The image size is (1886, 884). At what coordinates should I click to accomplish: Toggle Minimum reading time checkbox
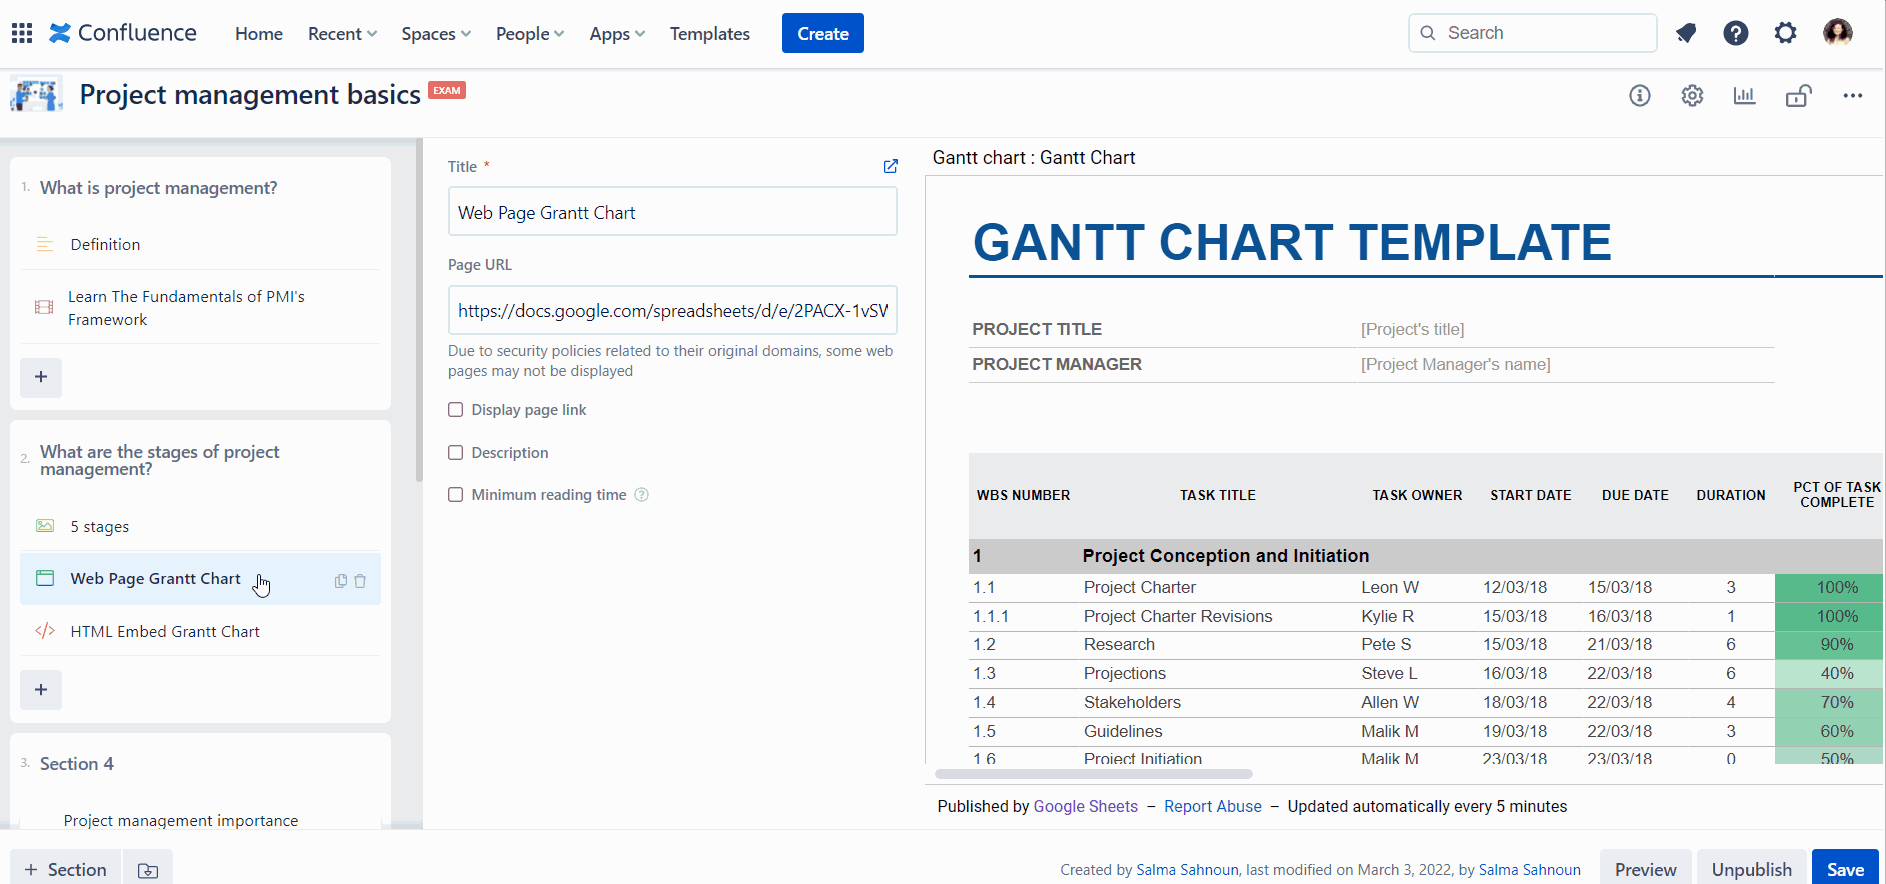[x=456, y=495]
